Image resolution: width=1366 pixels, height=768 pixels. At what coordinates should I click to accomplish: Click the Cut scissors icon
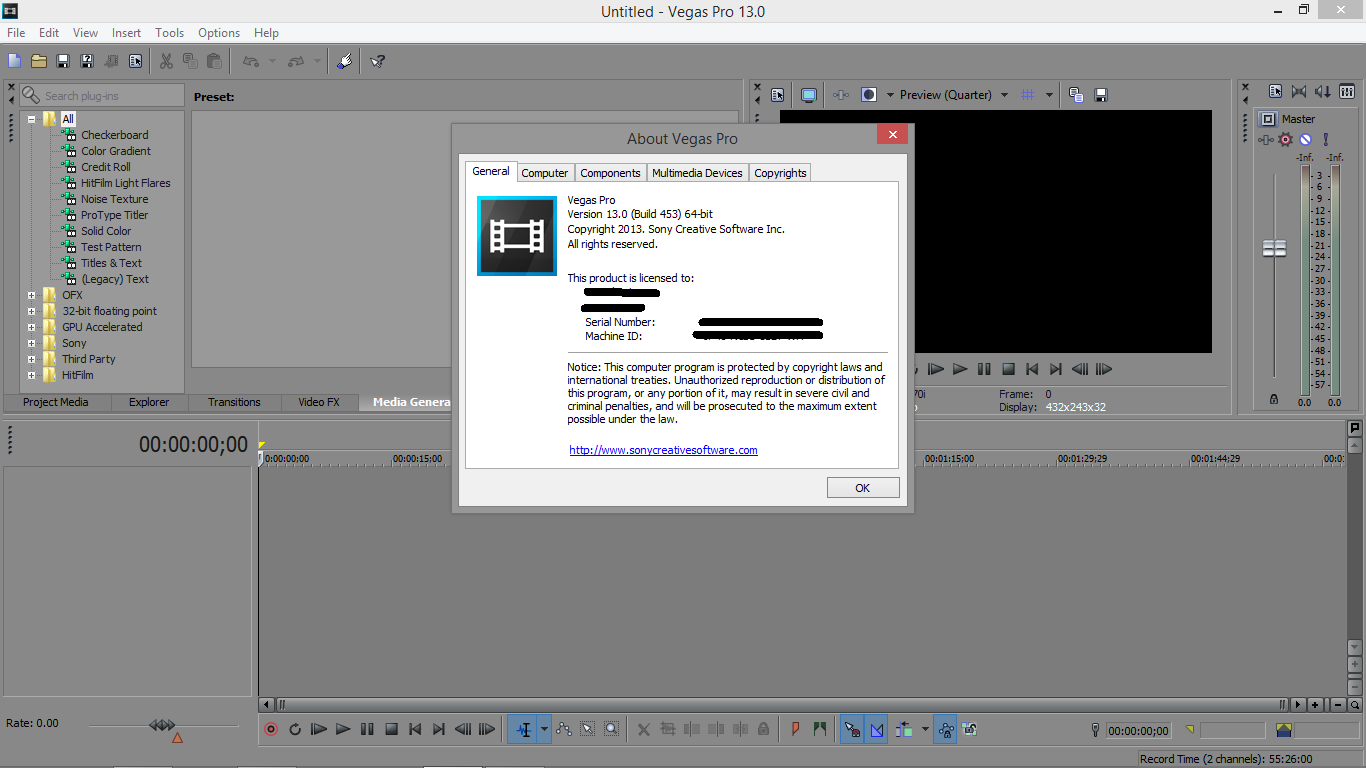point(166,61)
